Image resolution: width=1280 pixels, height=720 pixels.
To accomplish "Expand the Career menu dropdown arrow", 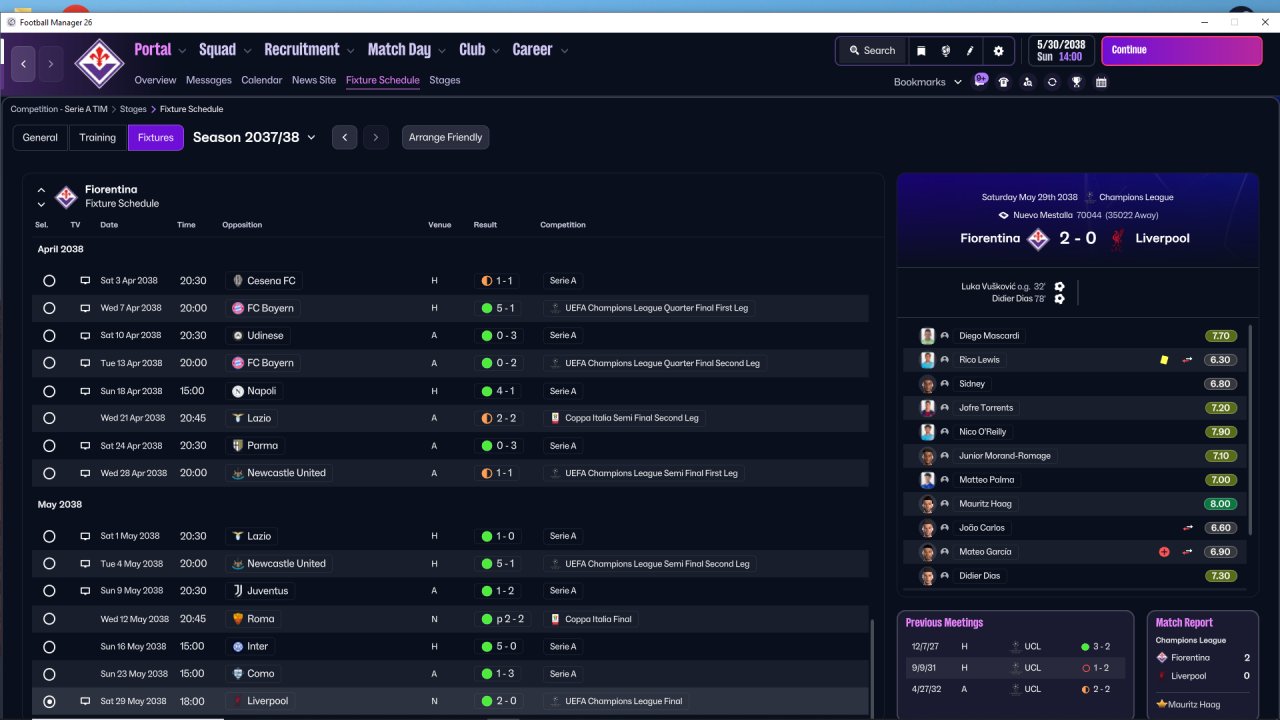I will pos(564,50).
